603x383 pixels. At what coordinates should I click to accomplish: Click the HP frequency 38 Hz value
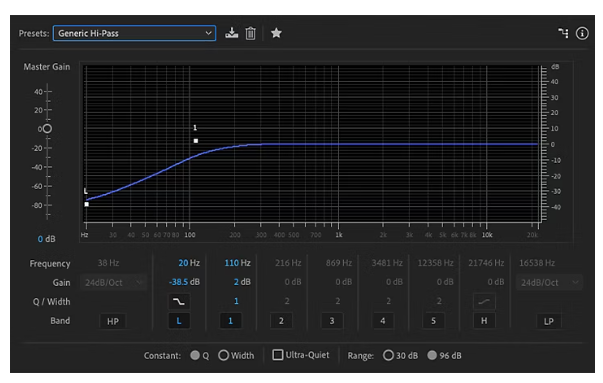[108, 263]
